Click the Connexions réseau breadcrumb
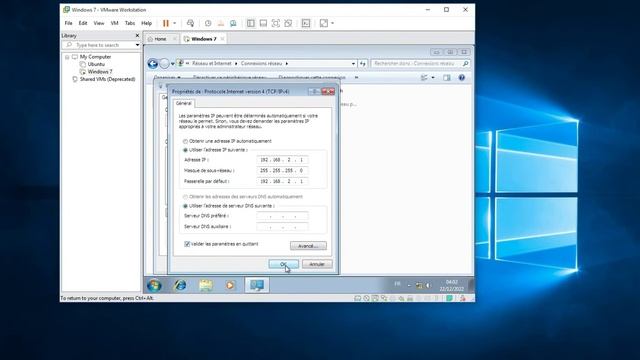 point(262,64)
